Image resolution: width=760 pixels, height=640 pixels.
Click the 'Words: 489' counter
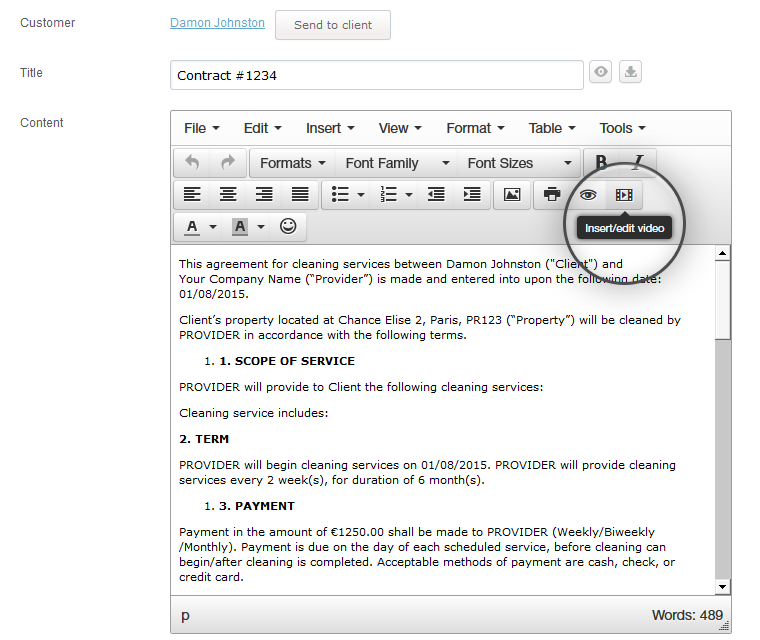point(687,615)
